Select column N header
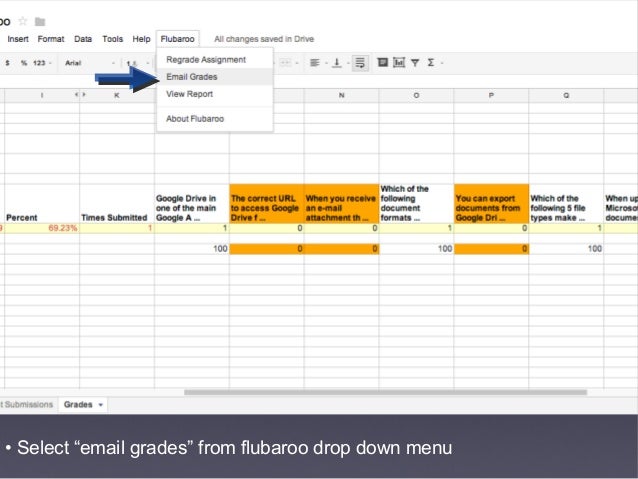The image size is (638, 479). [x=341, y=95]
